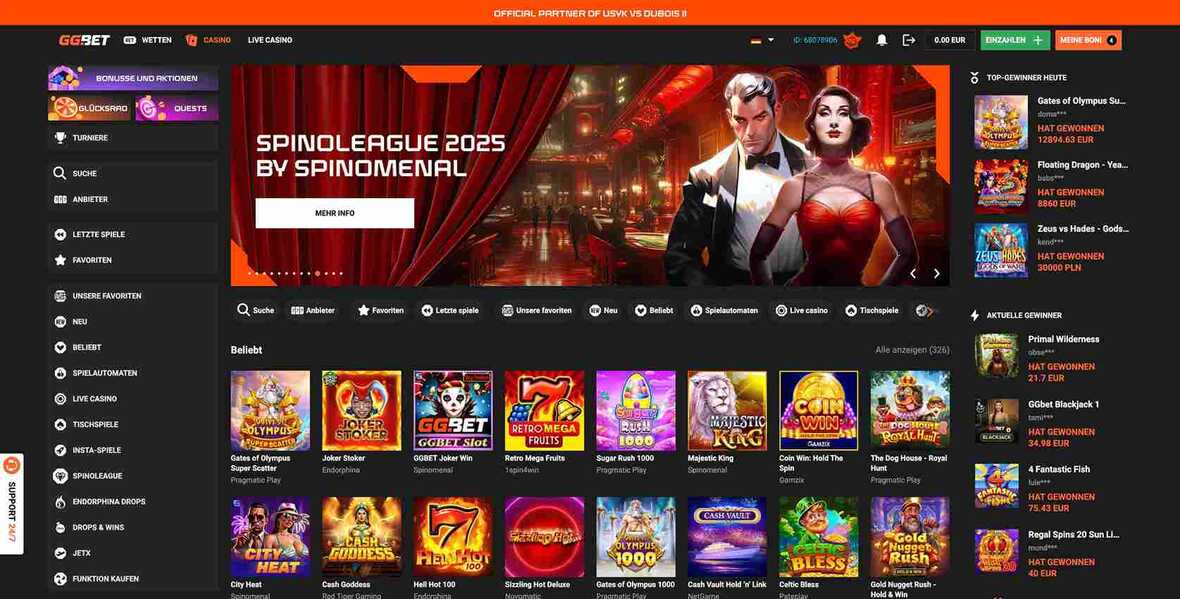Click the Mehr Info button
Image resolution: width=1180 pixels, height=599 pixels.
335,213
